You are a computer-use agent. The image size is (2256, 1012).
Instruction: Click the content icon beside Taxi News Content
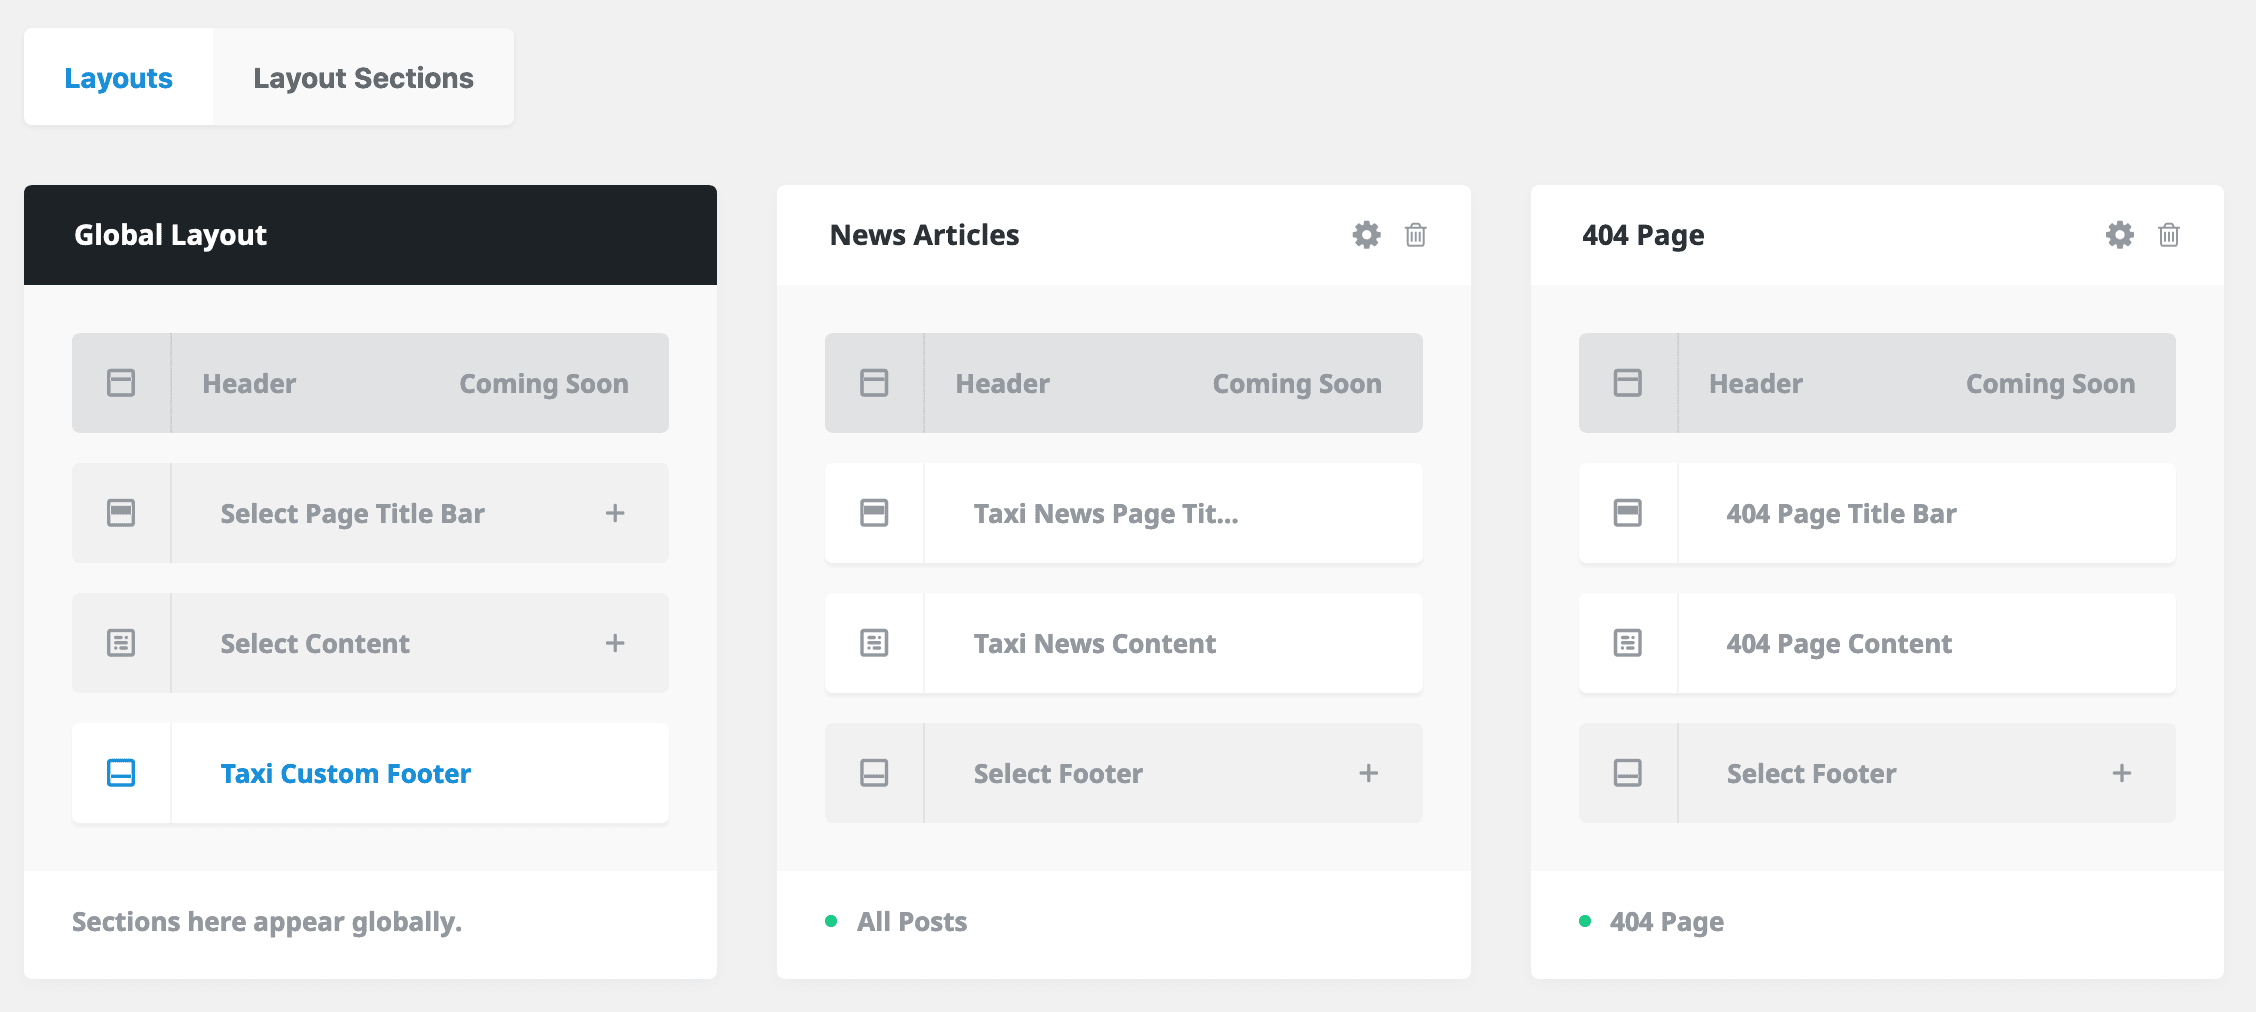click(874, 643)
